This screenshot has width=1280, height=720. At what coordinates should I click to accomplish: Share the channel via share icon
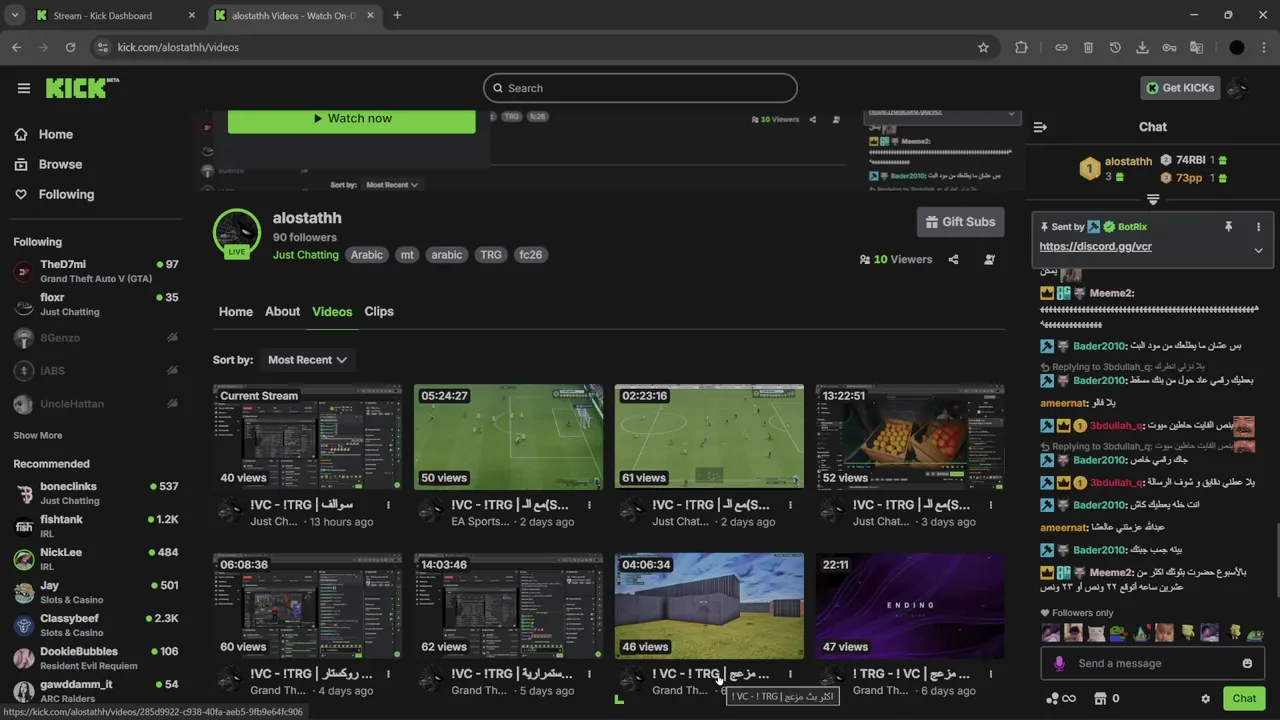pos(953,259)
